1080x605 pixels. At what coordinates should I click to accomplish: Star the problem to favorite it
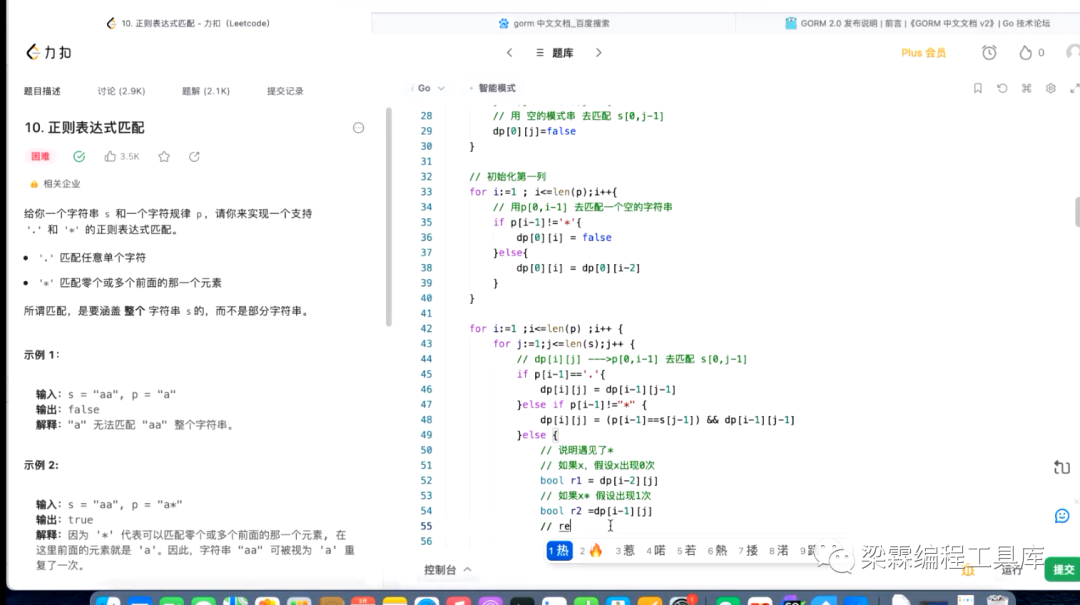[x=165, y=156]
